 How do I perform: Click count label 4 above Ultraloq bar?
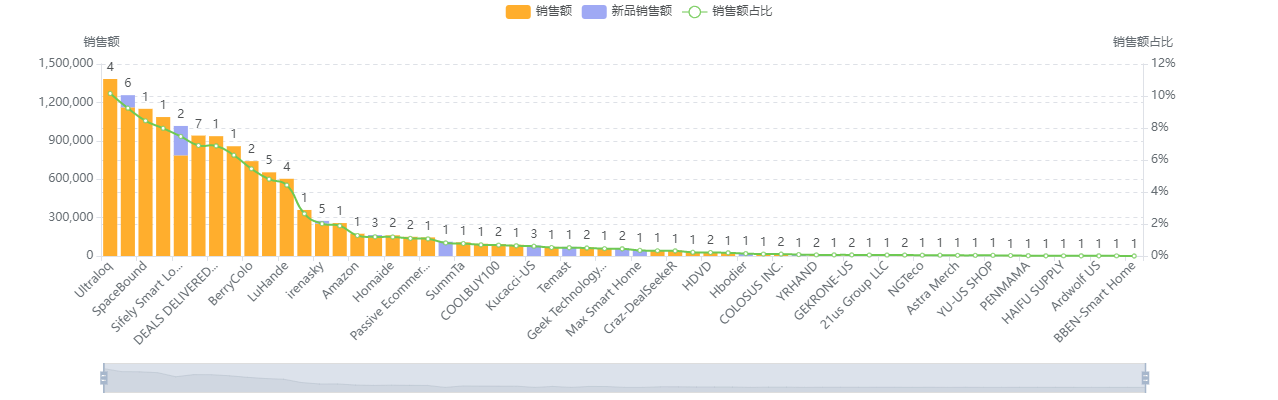point(110,67)
